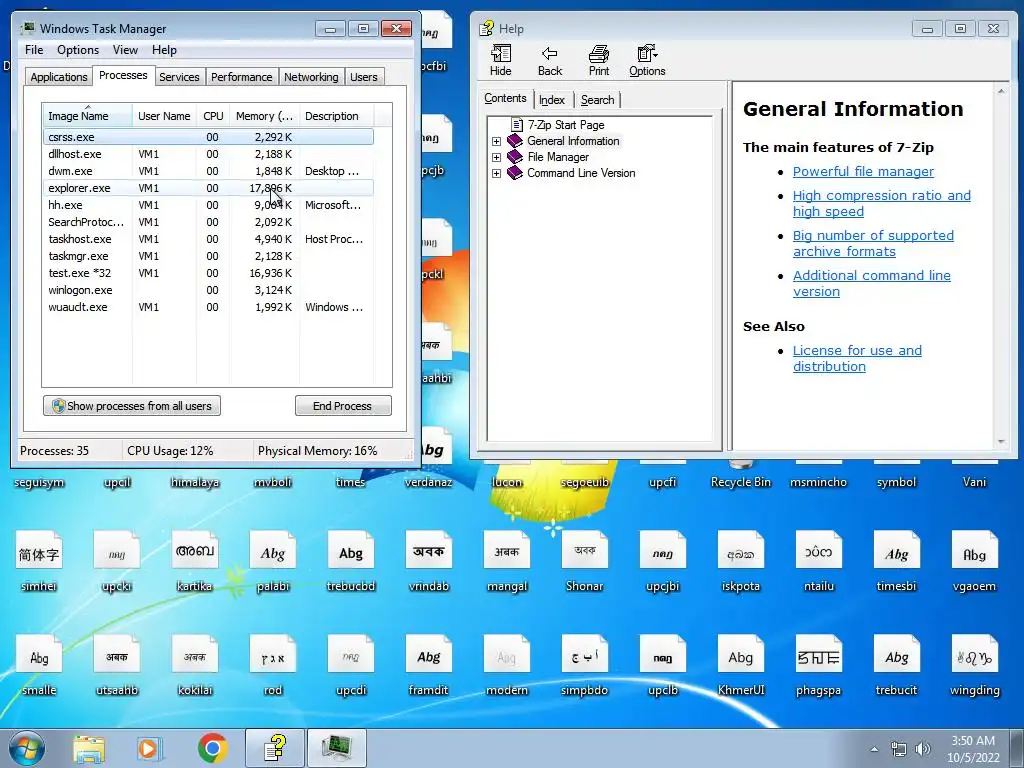The width and height of the screenshot is (1024, 768).
Task: Select the mangal font file icon
Action: (507, 561)
